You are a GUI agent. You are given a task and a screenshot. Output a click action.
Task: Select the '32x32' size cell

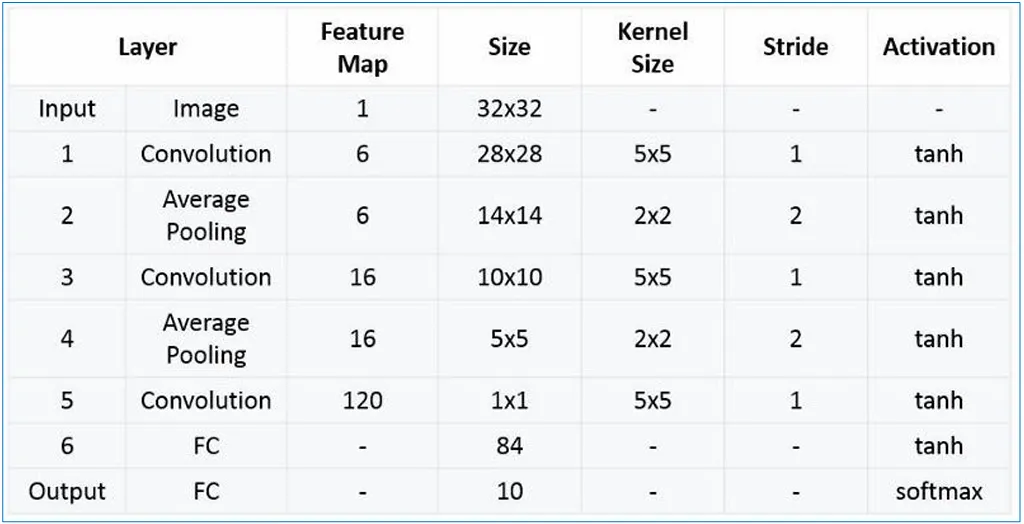(509, 108)
